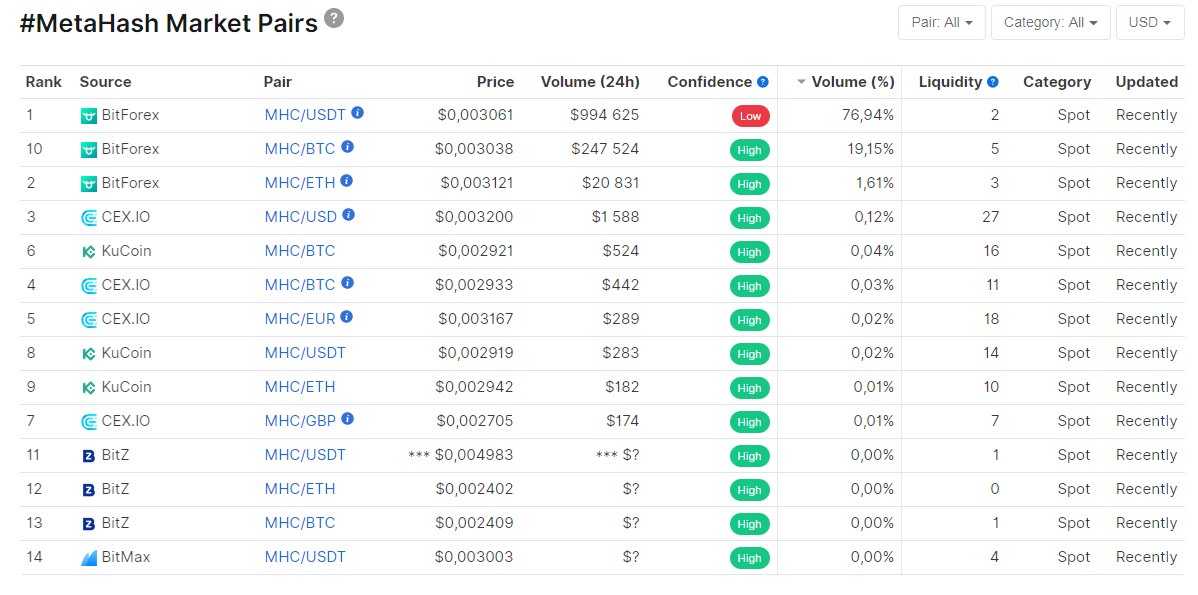Select the $0,003200 price in CEX.IO row
1198x595 pixels.
[474, 216]
